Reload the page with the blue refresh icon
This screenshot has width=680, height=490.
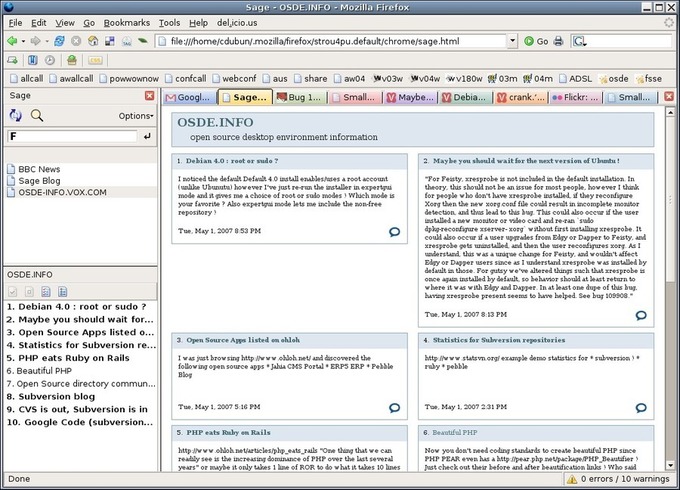pyautogui.click(x=59, y=41)
